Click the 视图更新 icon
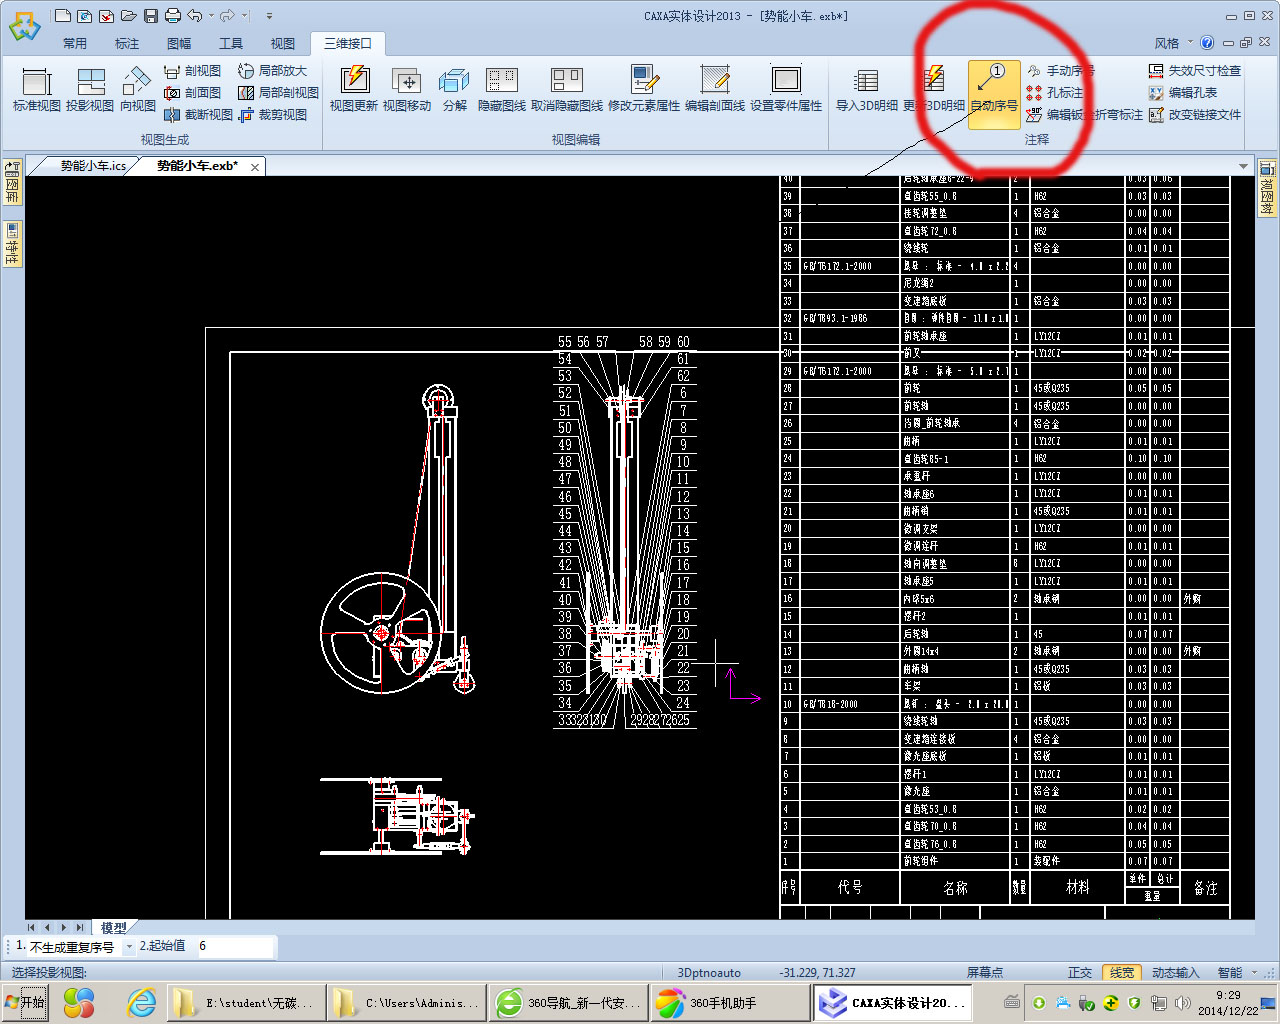Viewport: 1280px width, 1024px height. coord(354,89)
